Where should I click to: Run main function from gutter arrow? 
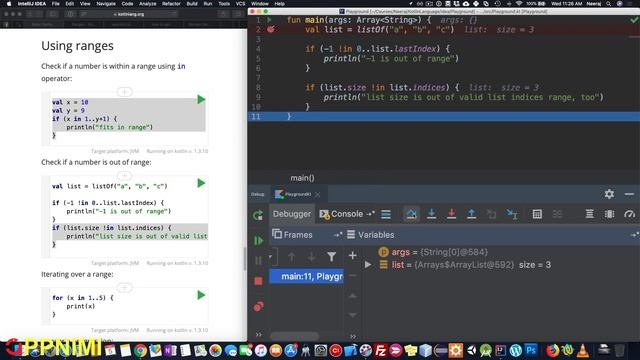270,20
